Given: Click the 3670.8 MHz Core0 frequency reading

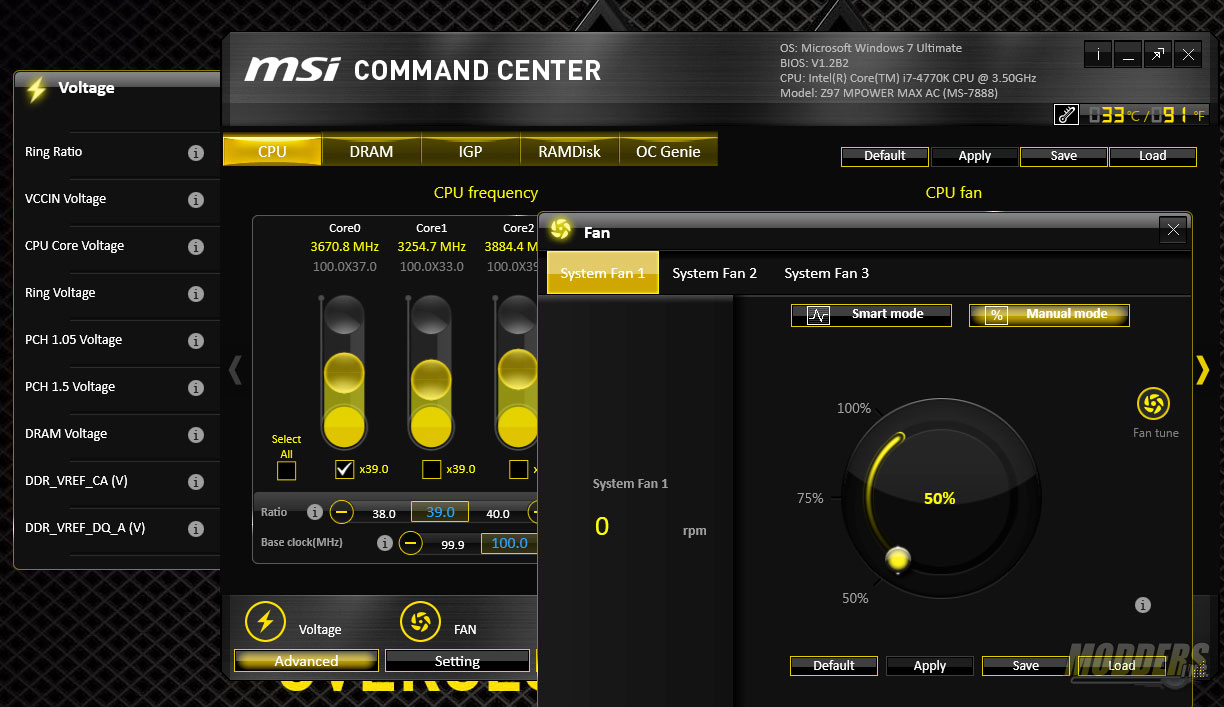Looking at the screenshot, I should (x=345, y=247).
